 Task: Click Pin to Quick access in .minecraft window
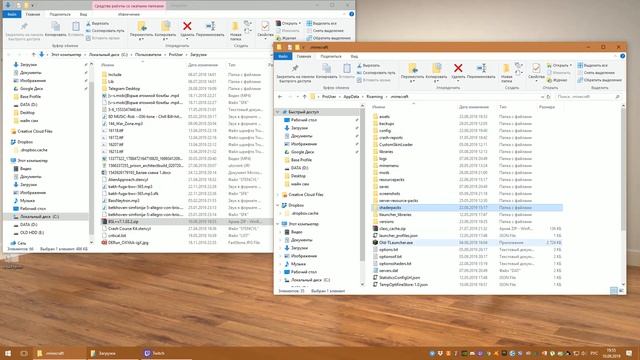[x=295, y=68]
